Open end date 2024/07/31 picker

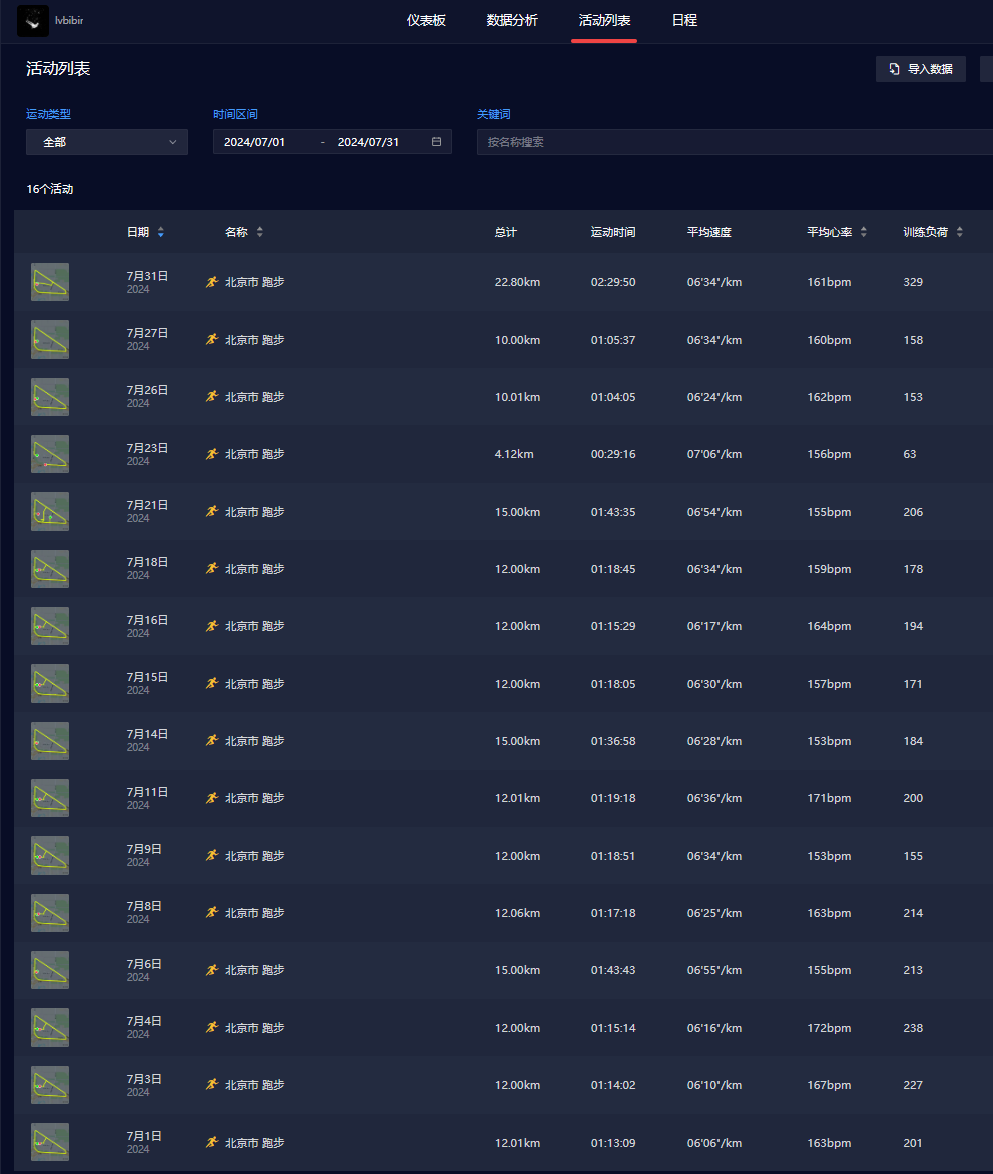(368, 142)
